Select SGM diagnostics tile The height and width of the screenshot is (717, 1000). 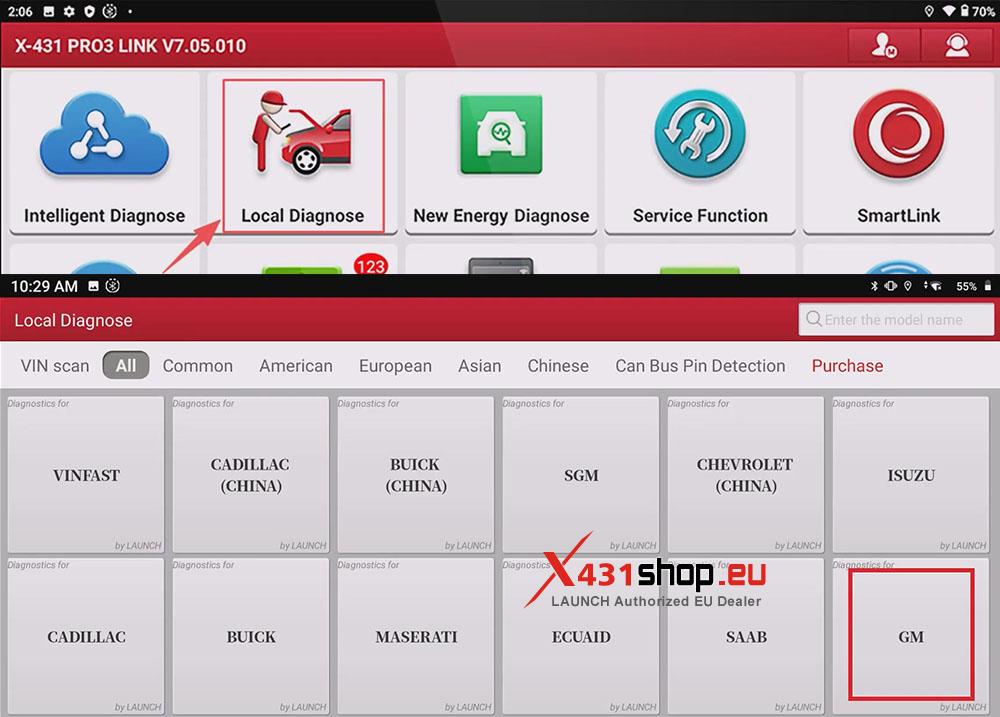[581, 475]
